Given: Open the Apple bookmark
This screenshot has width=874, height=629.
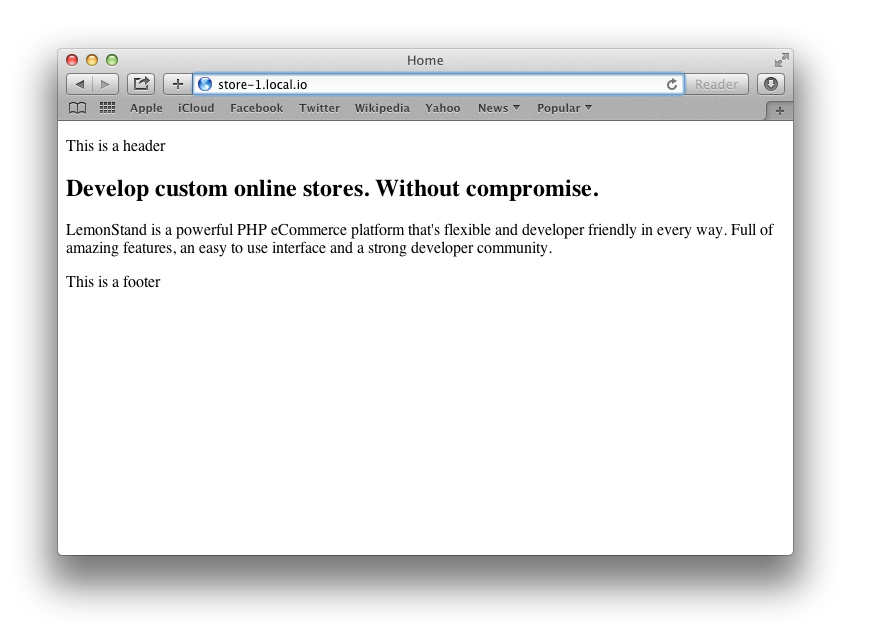Looking at the screenshot, I should point(146,108).
